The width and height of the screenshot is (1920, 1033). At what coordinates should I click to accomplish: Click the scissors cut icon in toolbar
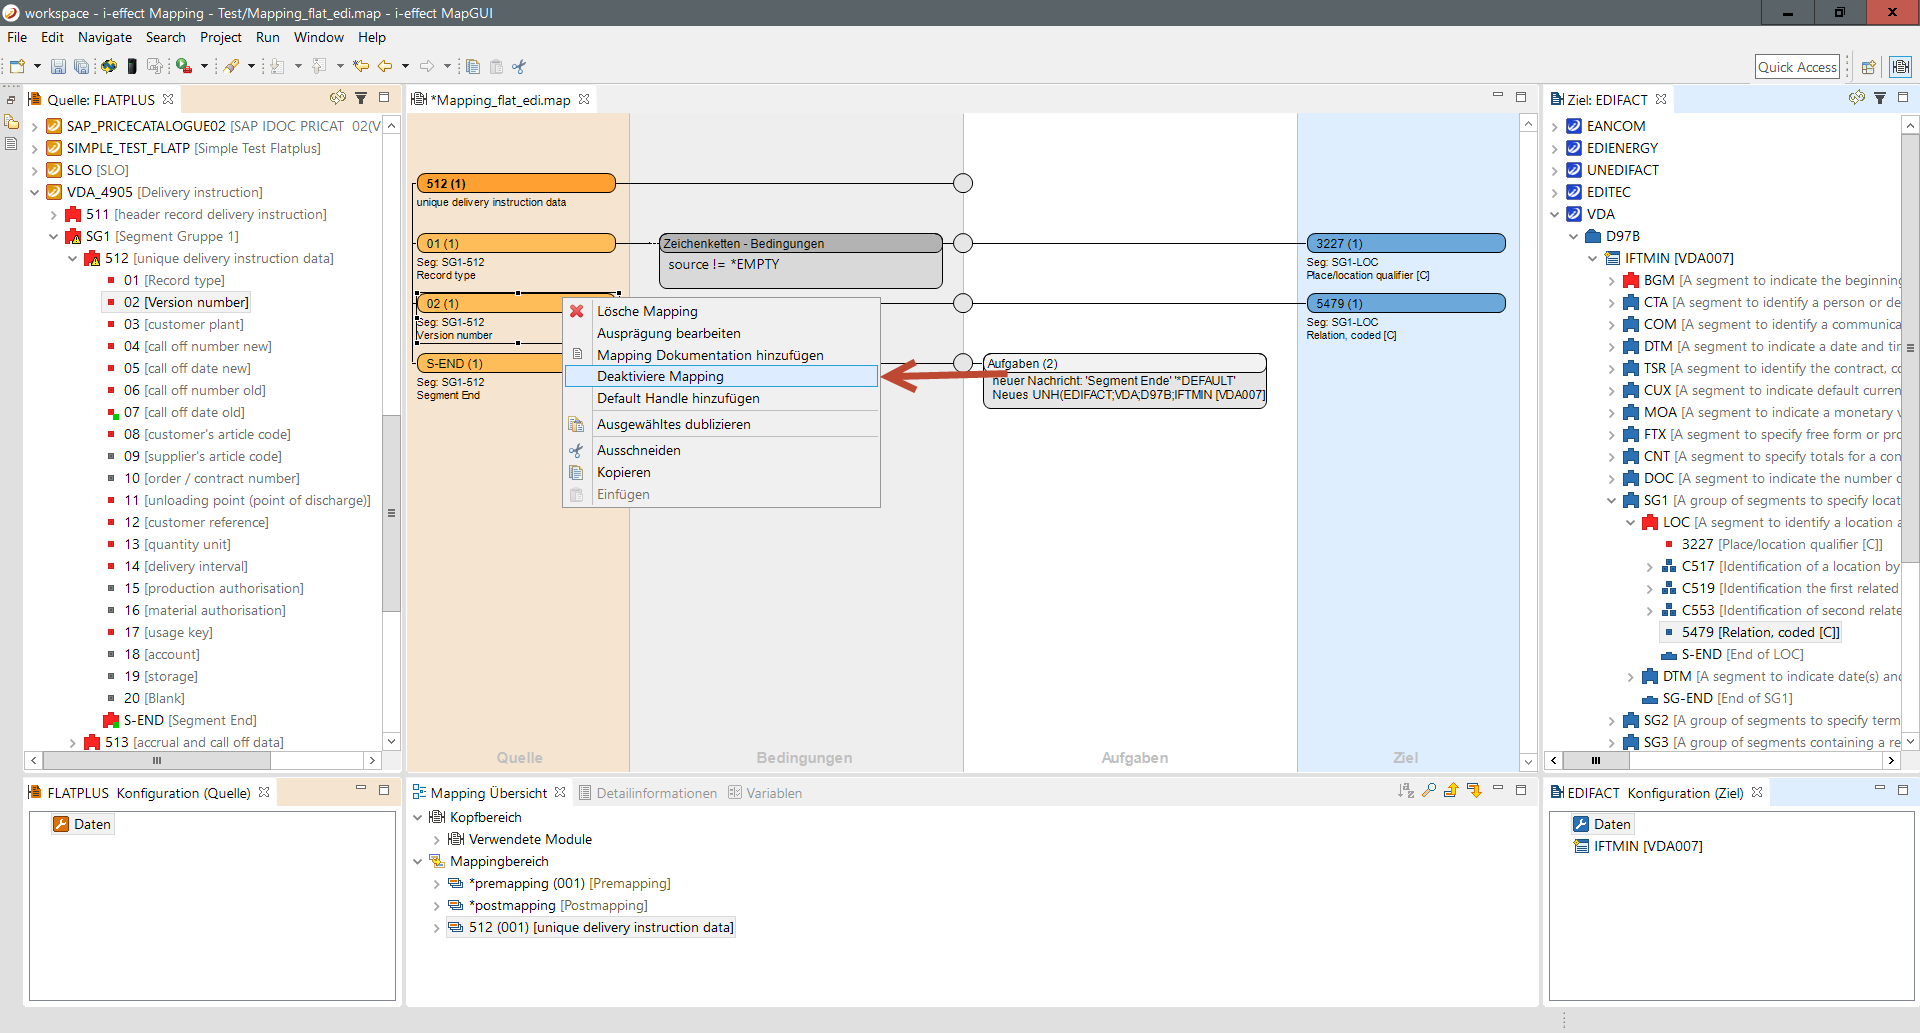[519, 67]
